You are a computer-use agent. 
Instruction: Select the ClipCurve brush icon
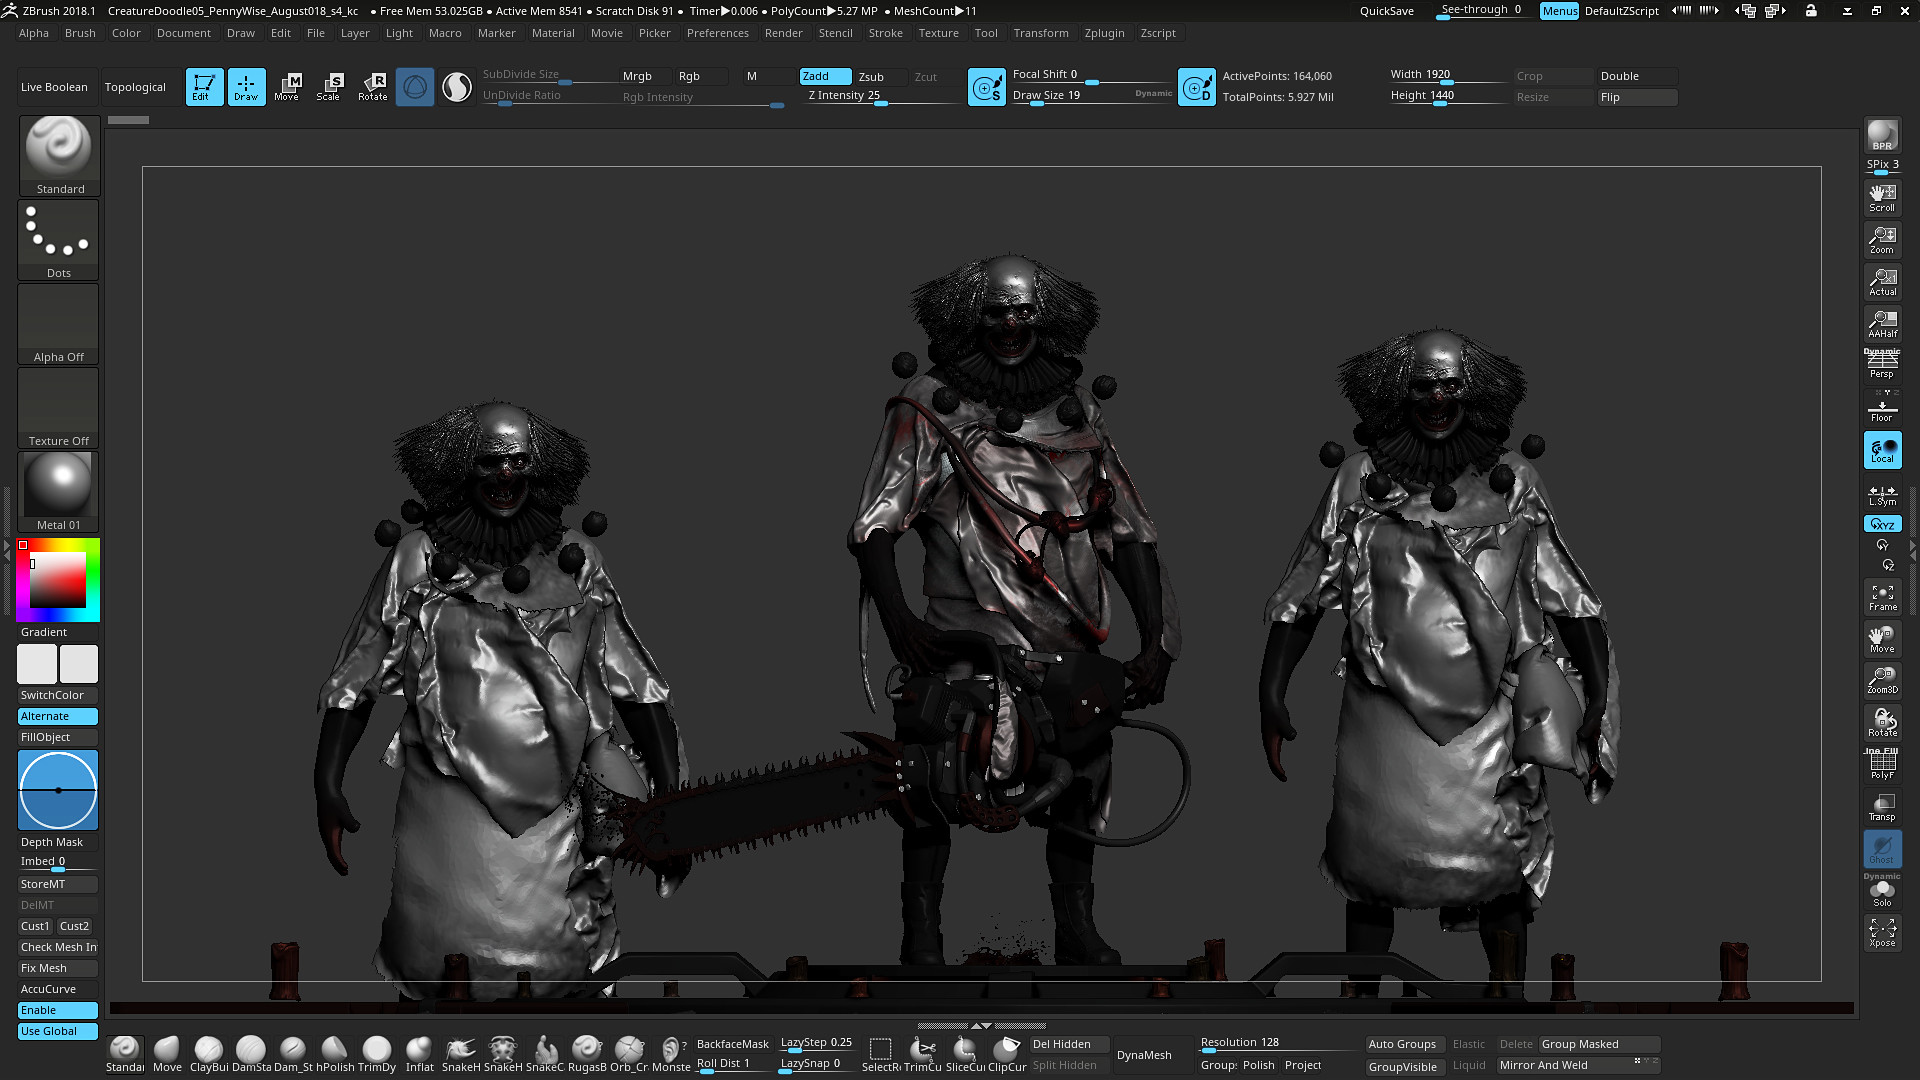click(x=1007, y=1054)
